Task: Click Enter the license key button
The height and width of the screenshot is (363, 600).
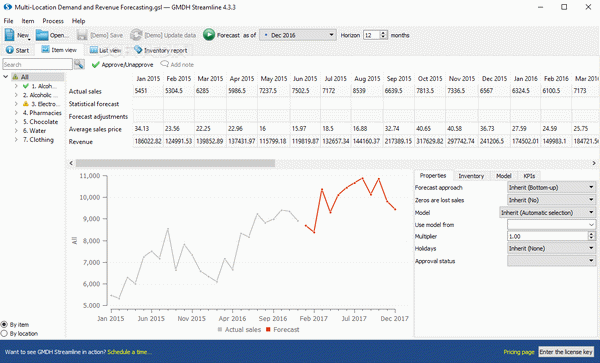Action: tap(566, 352)
